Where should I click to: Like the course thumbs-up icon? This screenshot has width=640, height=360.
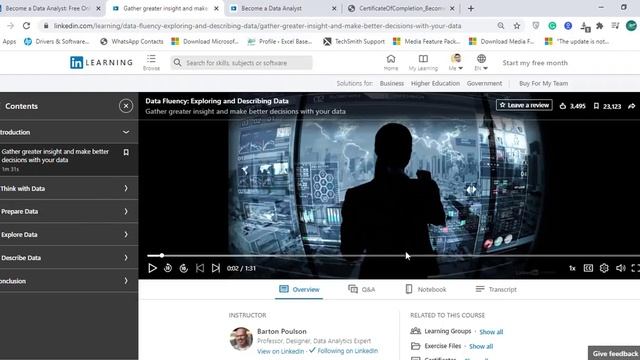click(563, 106)
